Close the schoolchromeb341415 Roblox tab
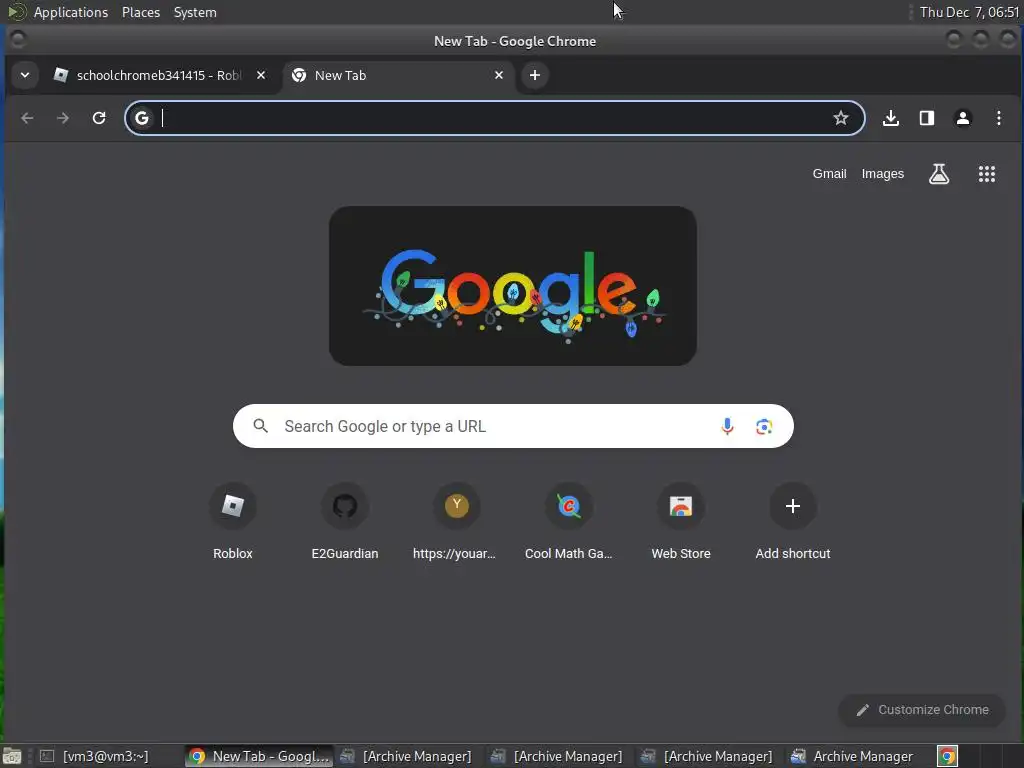This screenshot has width=1024, height=768. tap(261, 75)
